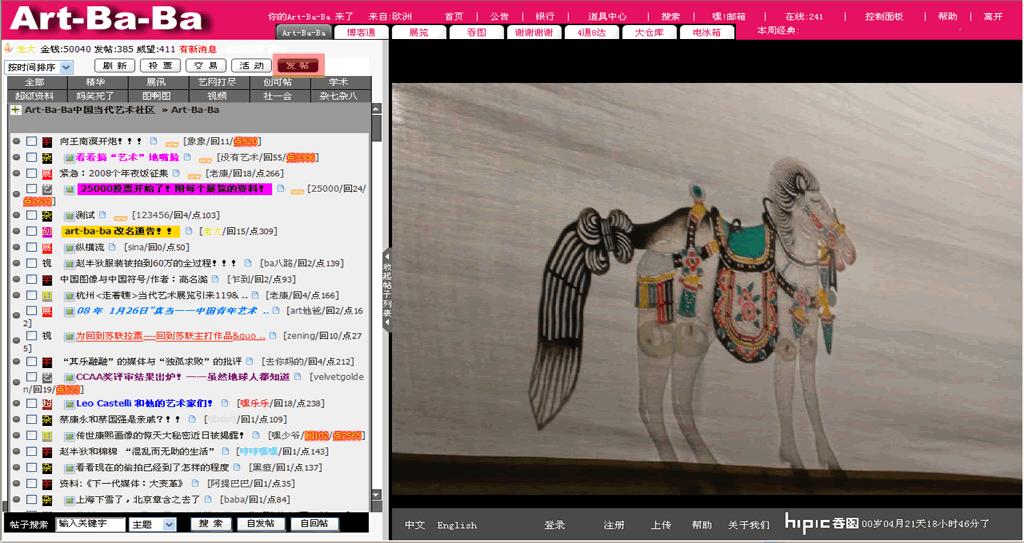The image size is (1024, 543).
Task: Click the hipic 吞图 logo
Action: point(822,523)
